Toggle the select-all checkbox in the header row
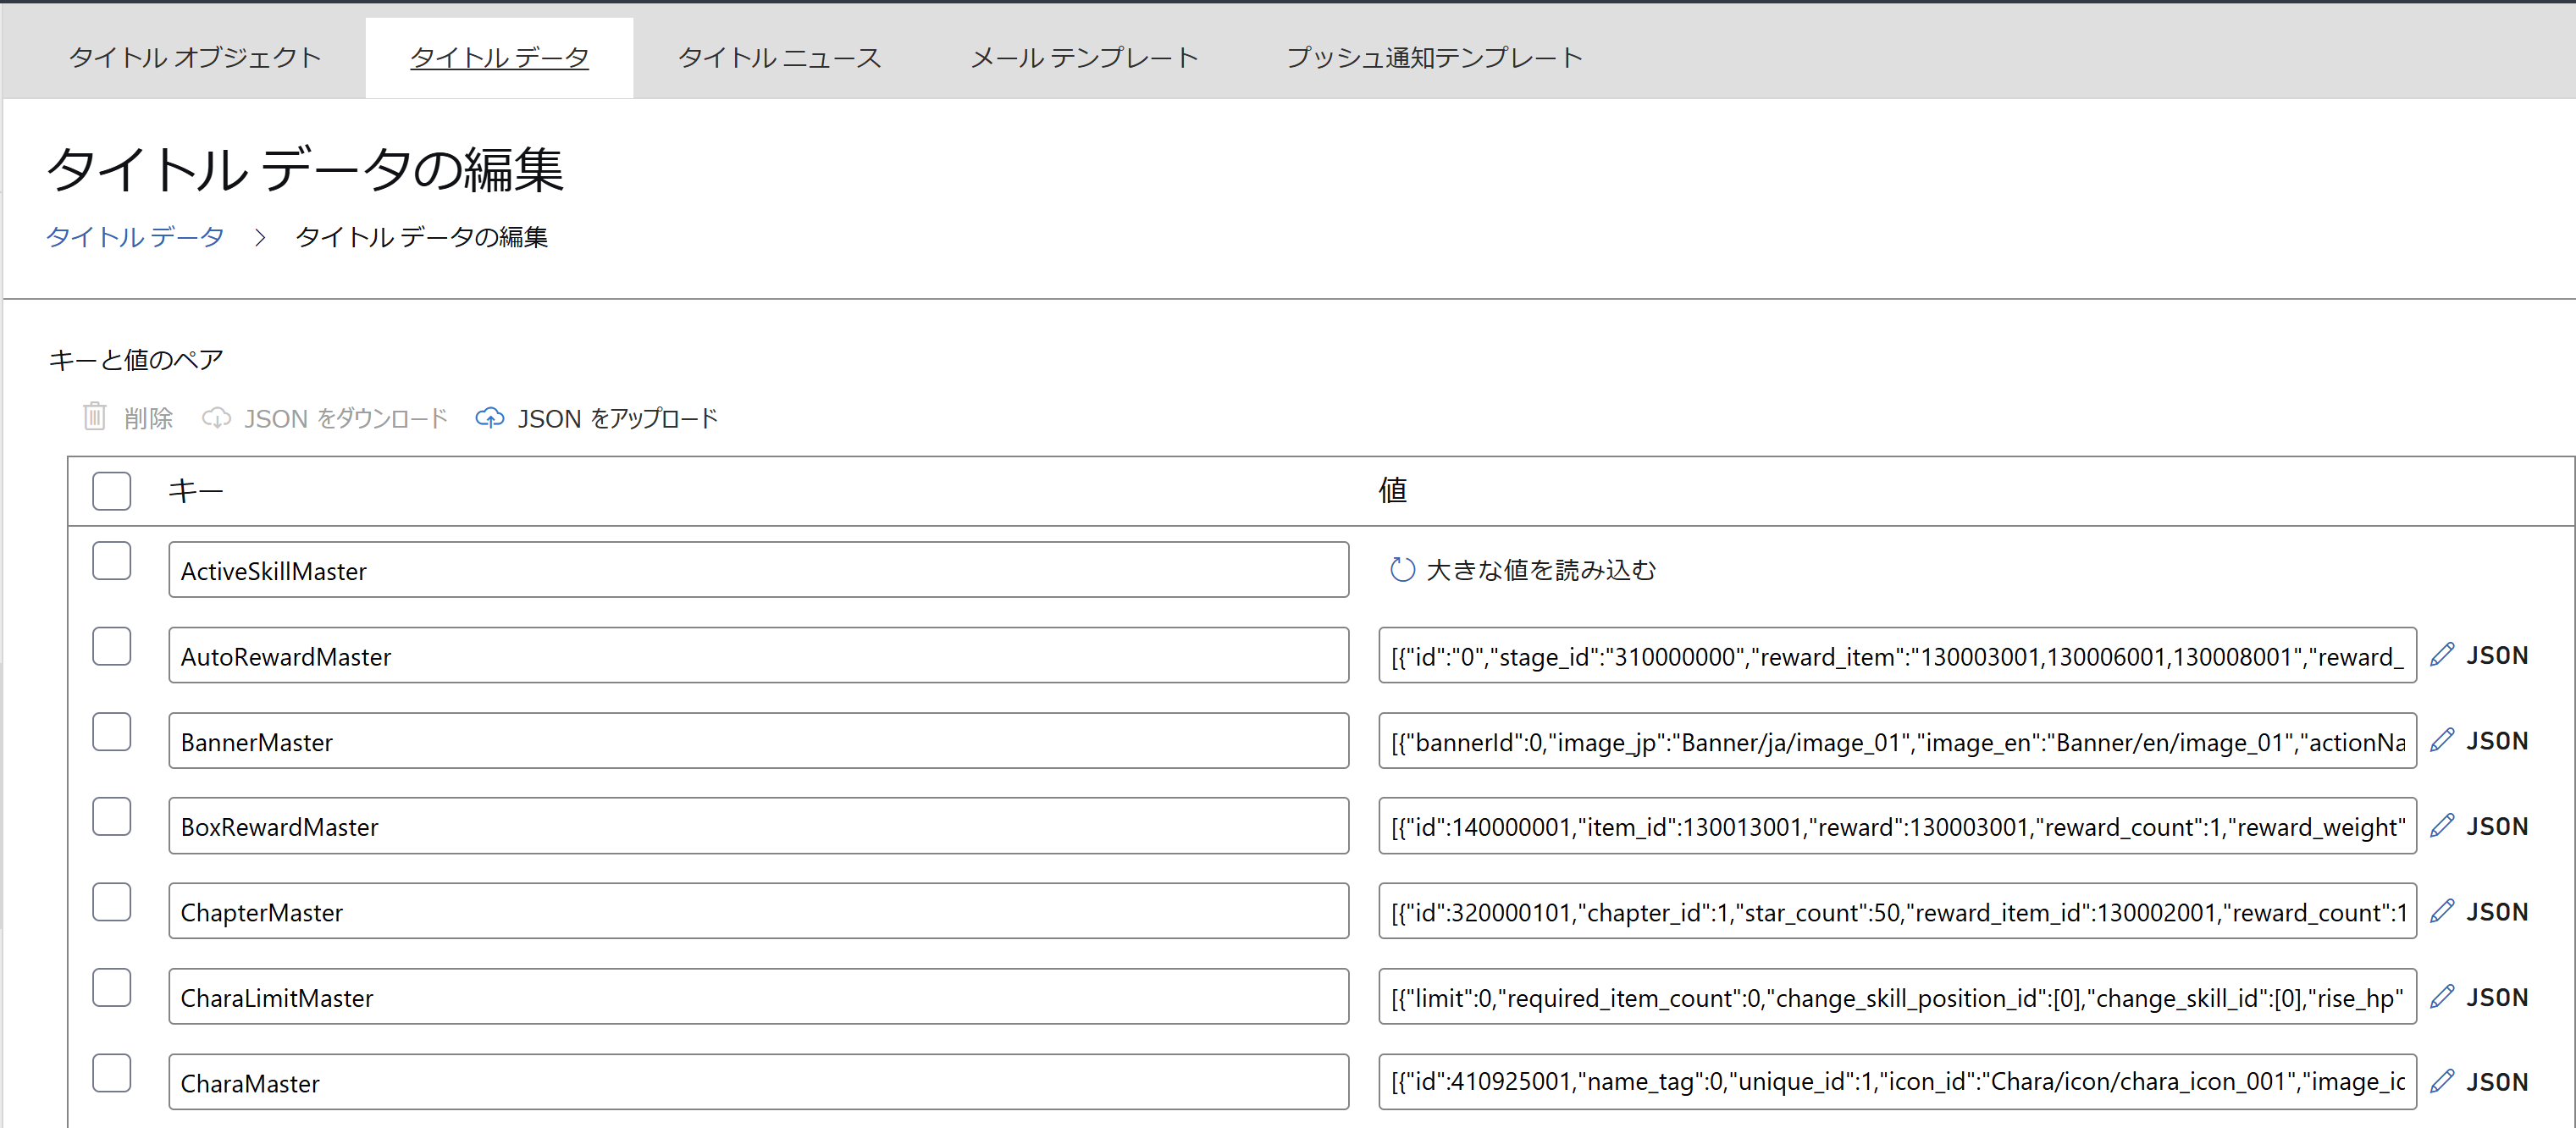The width and height of the screenshot is (2576, 1128). click(111, 491)
